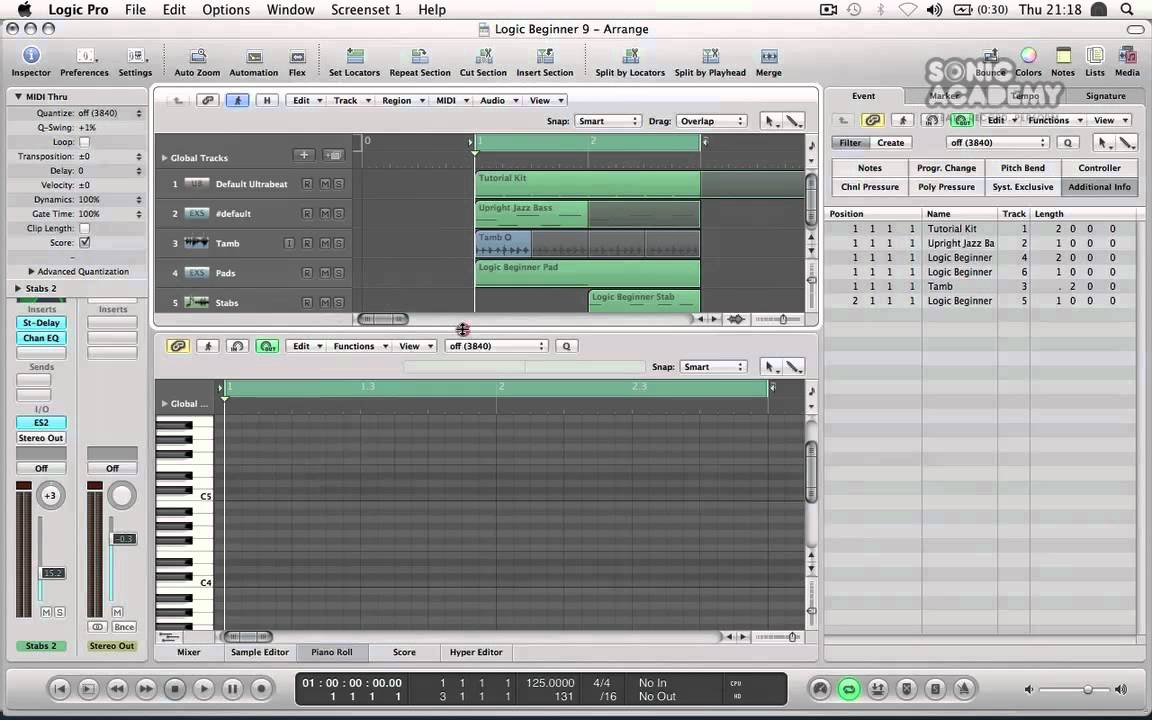Viewport: 1152px width, 720px height.
Task: Mute the Pads track
Action: tap(325, 273)
